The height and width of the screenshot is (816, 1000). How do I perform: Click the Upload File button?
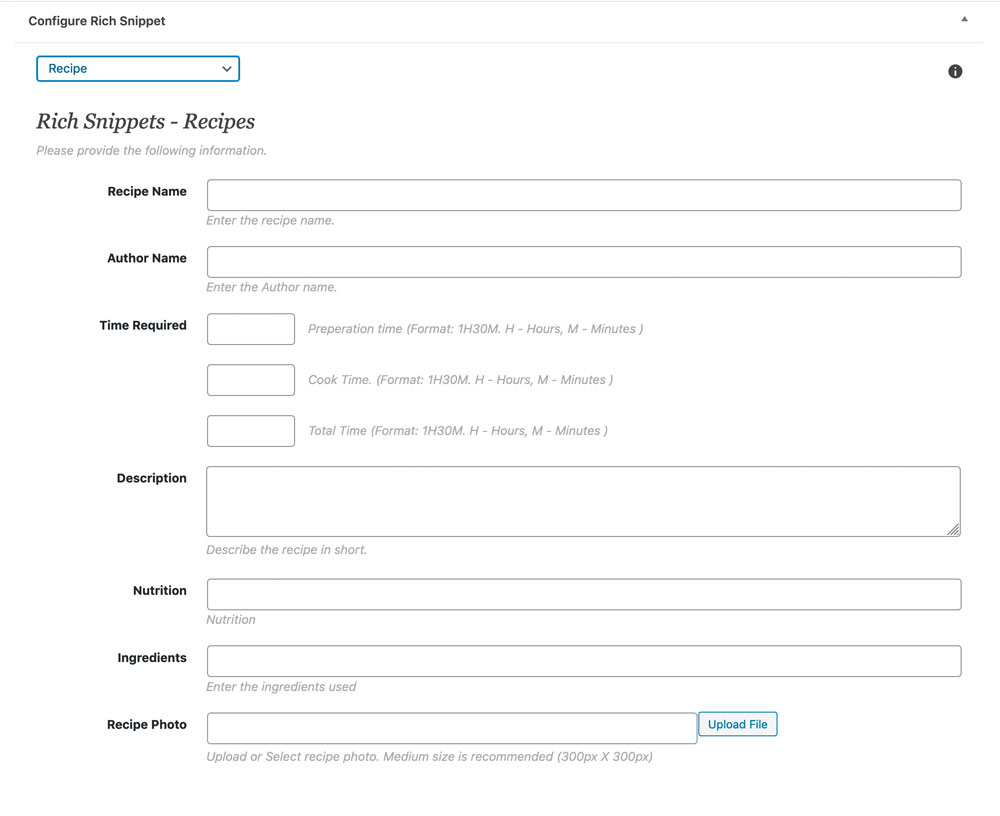point(738,724)
